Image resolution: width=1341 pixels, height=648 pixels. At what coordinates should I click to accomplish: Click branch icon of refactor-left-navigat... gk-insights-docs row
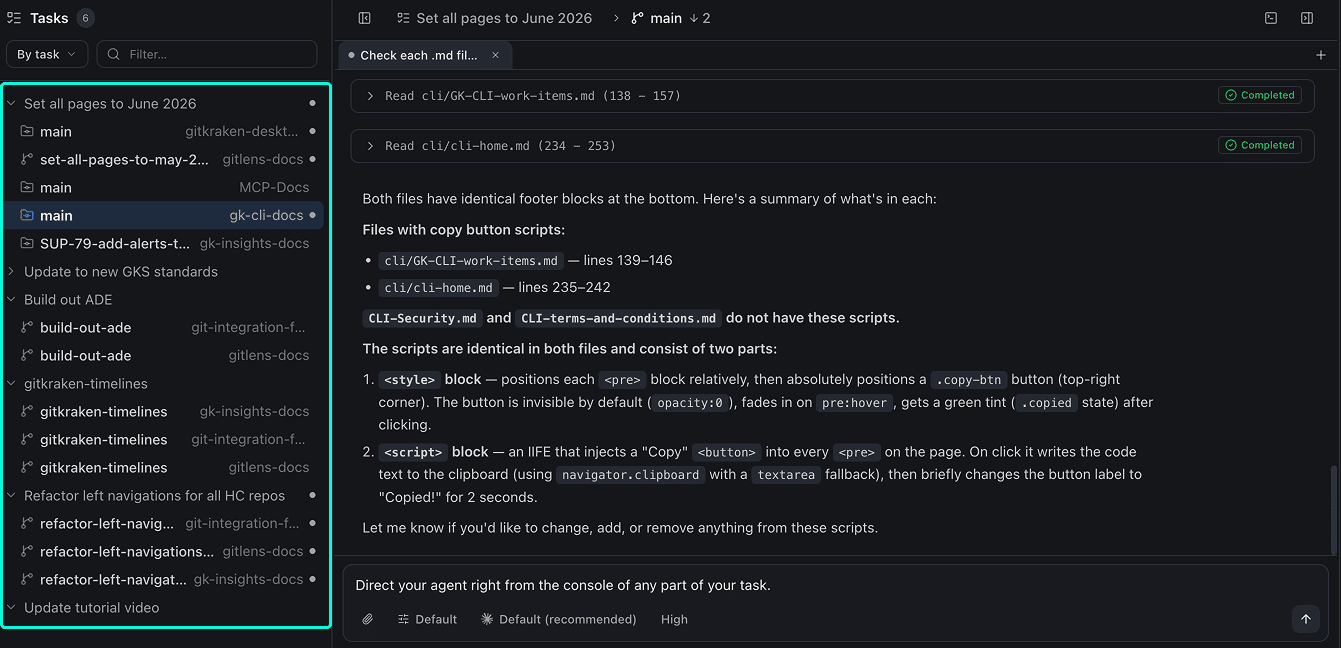pos(27,579)
